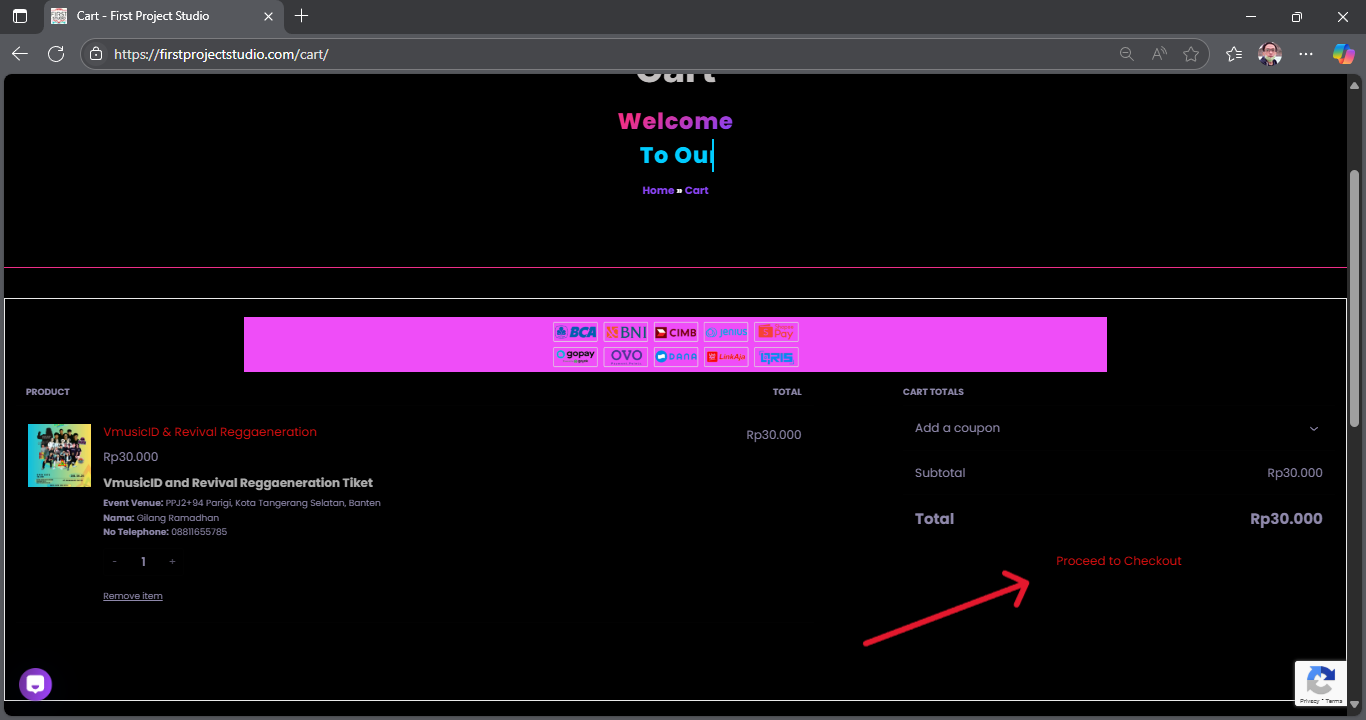Click the BNI payment logo
Screen dimensions: 1366x720
pyautogui.click(x=626, y=332)
